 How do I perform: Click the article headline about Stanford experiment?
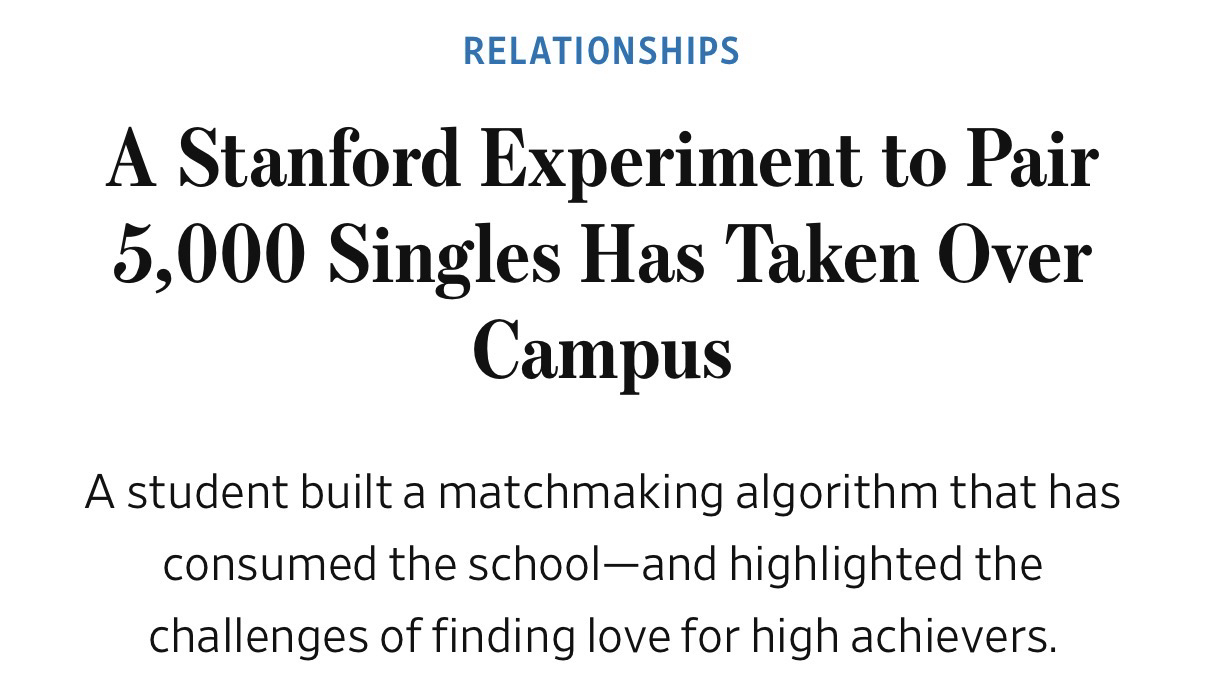tap(601, 255)
